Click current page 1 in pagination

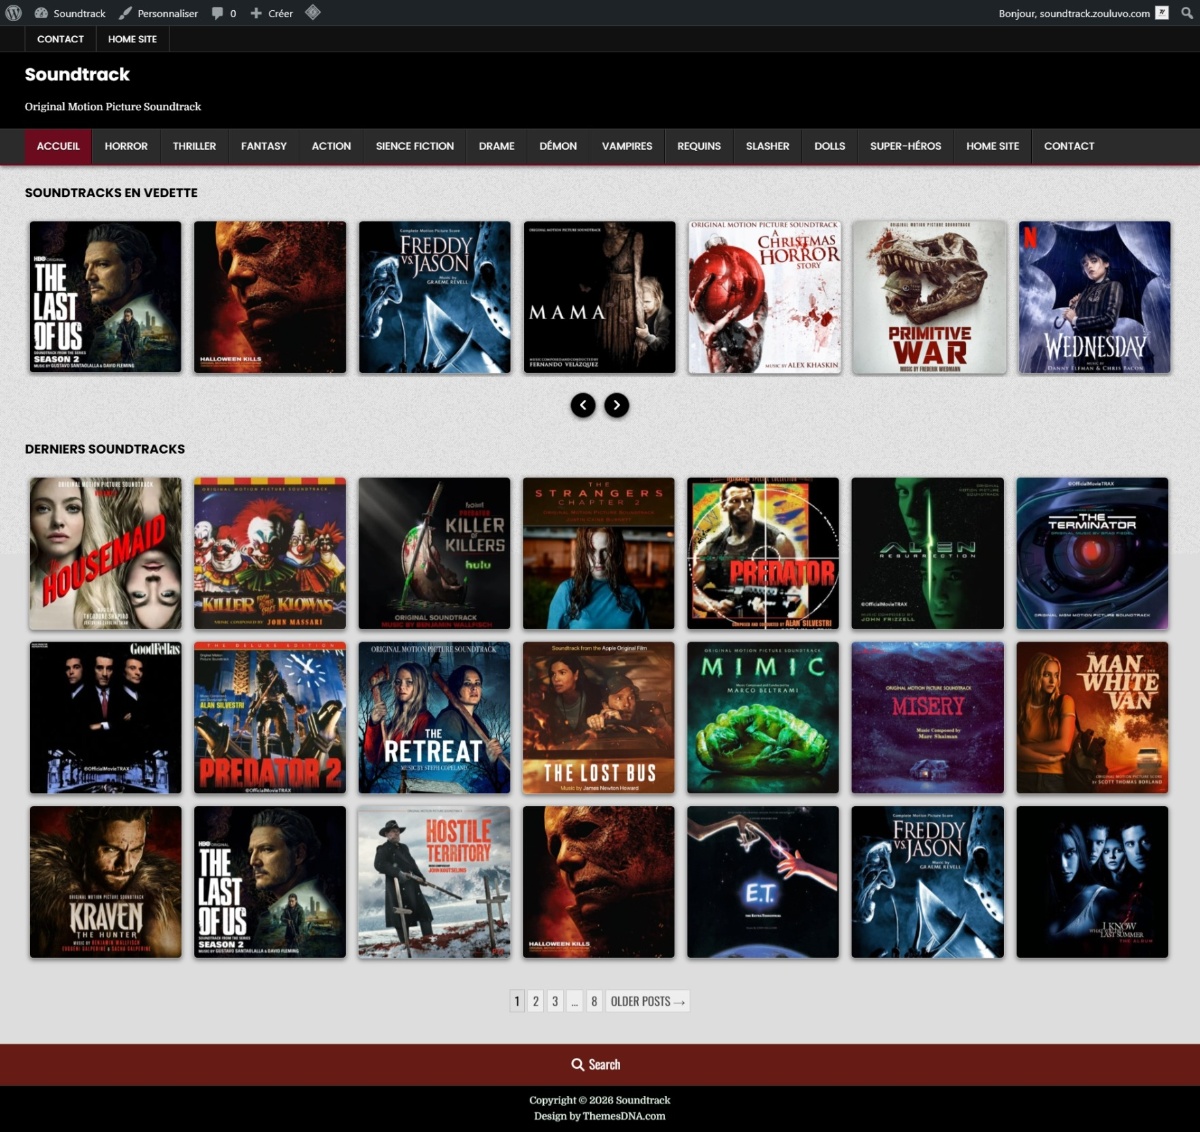click(517, 1001)
